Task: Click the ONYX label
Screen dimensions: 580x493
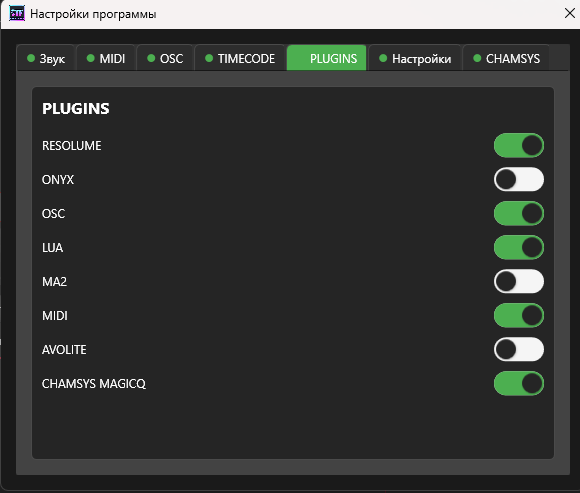Action: (58, 180)
